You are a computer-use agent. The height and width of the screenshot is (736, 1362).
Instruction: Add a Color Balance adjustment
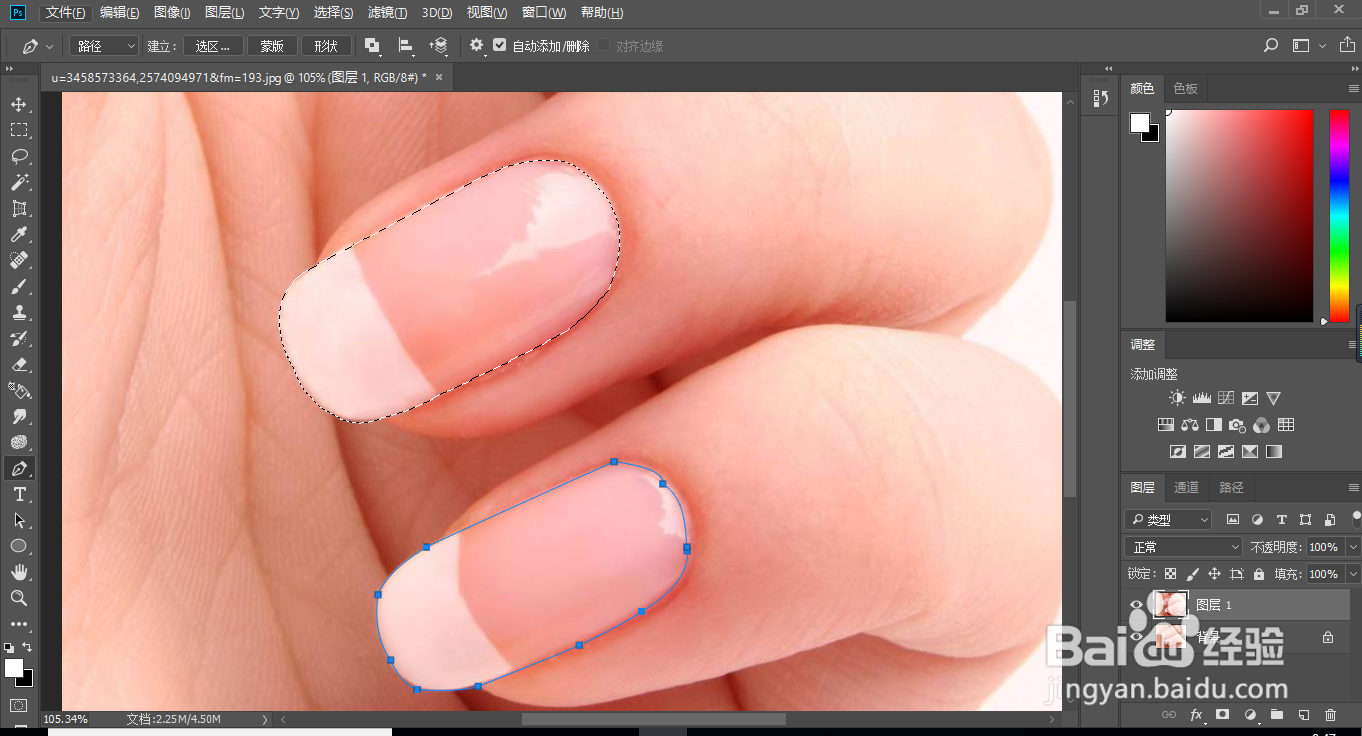coord(1190,425)
